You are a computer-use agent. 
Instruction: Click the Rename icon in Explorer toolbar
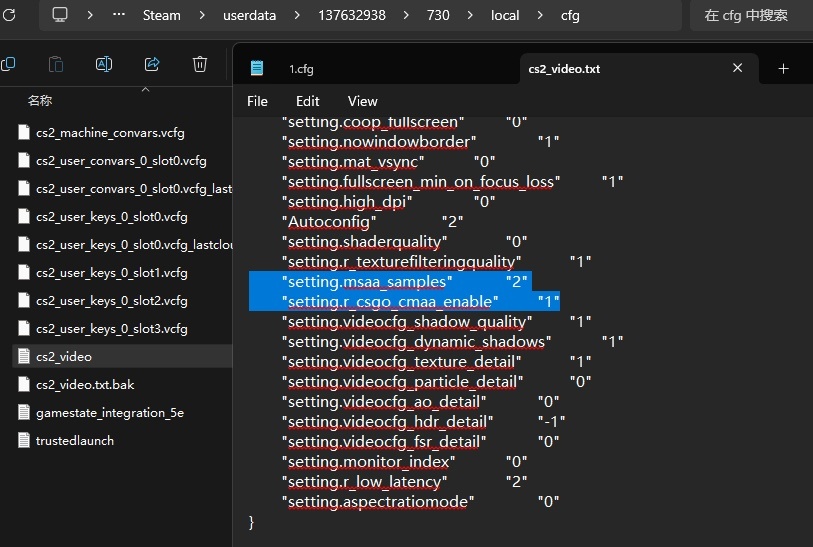click(x=104, y=64)
